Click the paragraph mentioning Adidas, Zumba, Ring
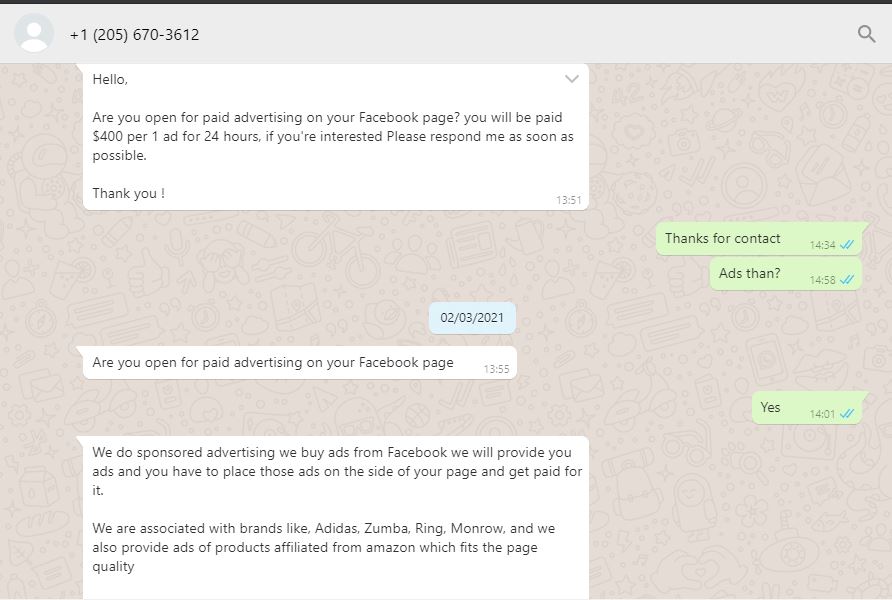 [x=323, y=547]
